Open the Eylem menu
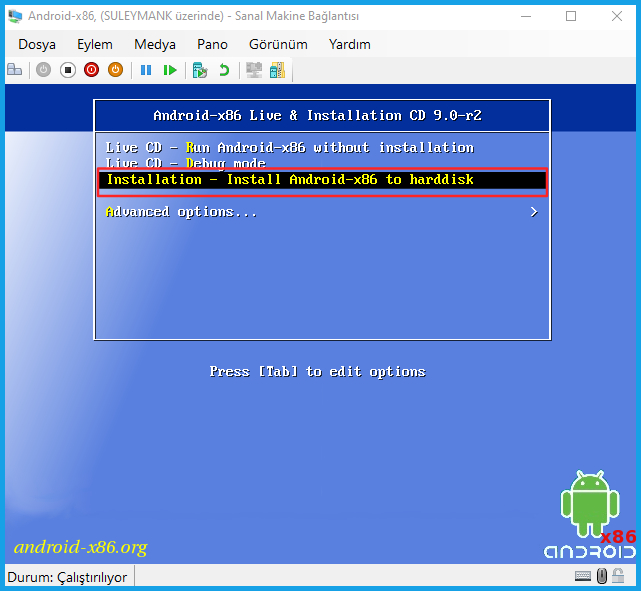641x591 pixels. point(95,44)
